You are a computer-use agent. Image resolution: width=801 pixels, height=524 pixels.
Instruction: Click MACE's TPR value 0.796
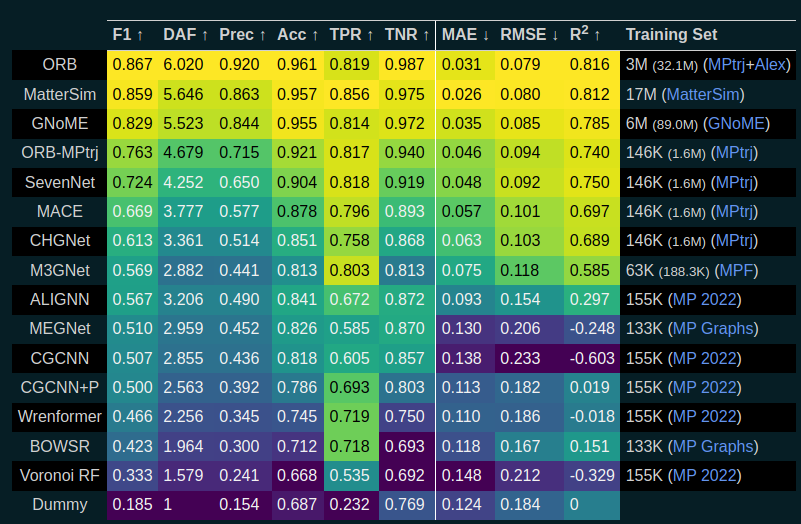click(x=349, y=211)
